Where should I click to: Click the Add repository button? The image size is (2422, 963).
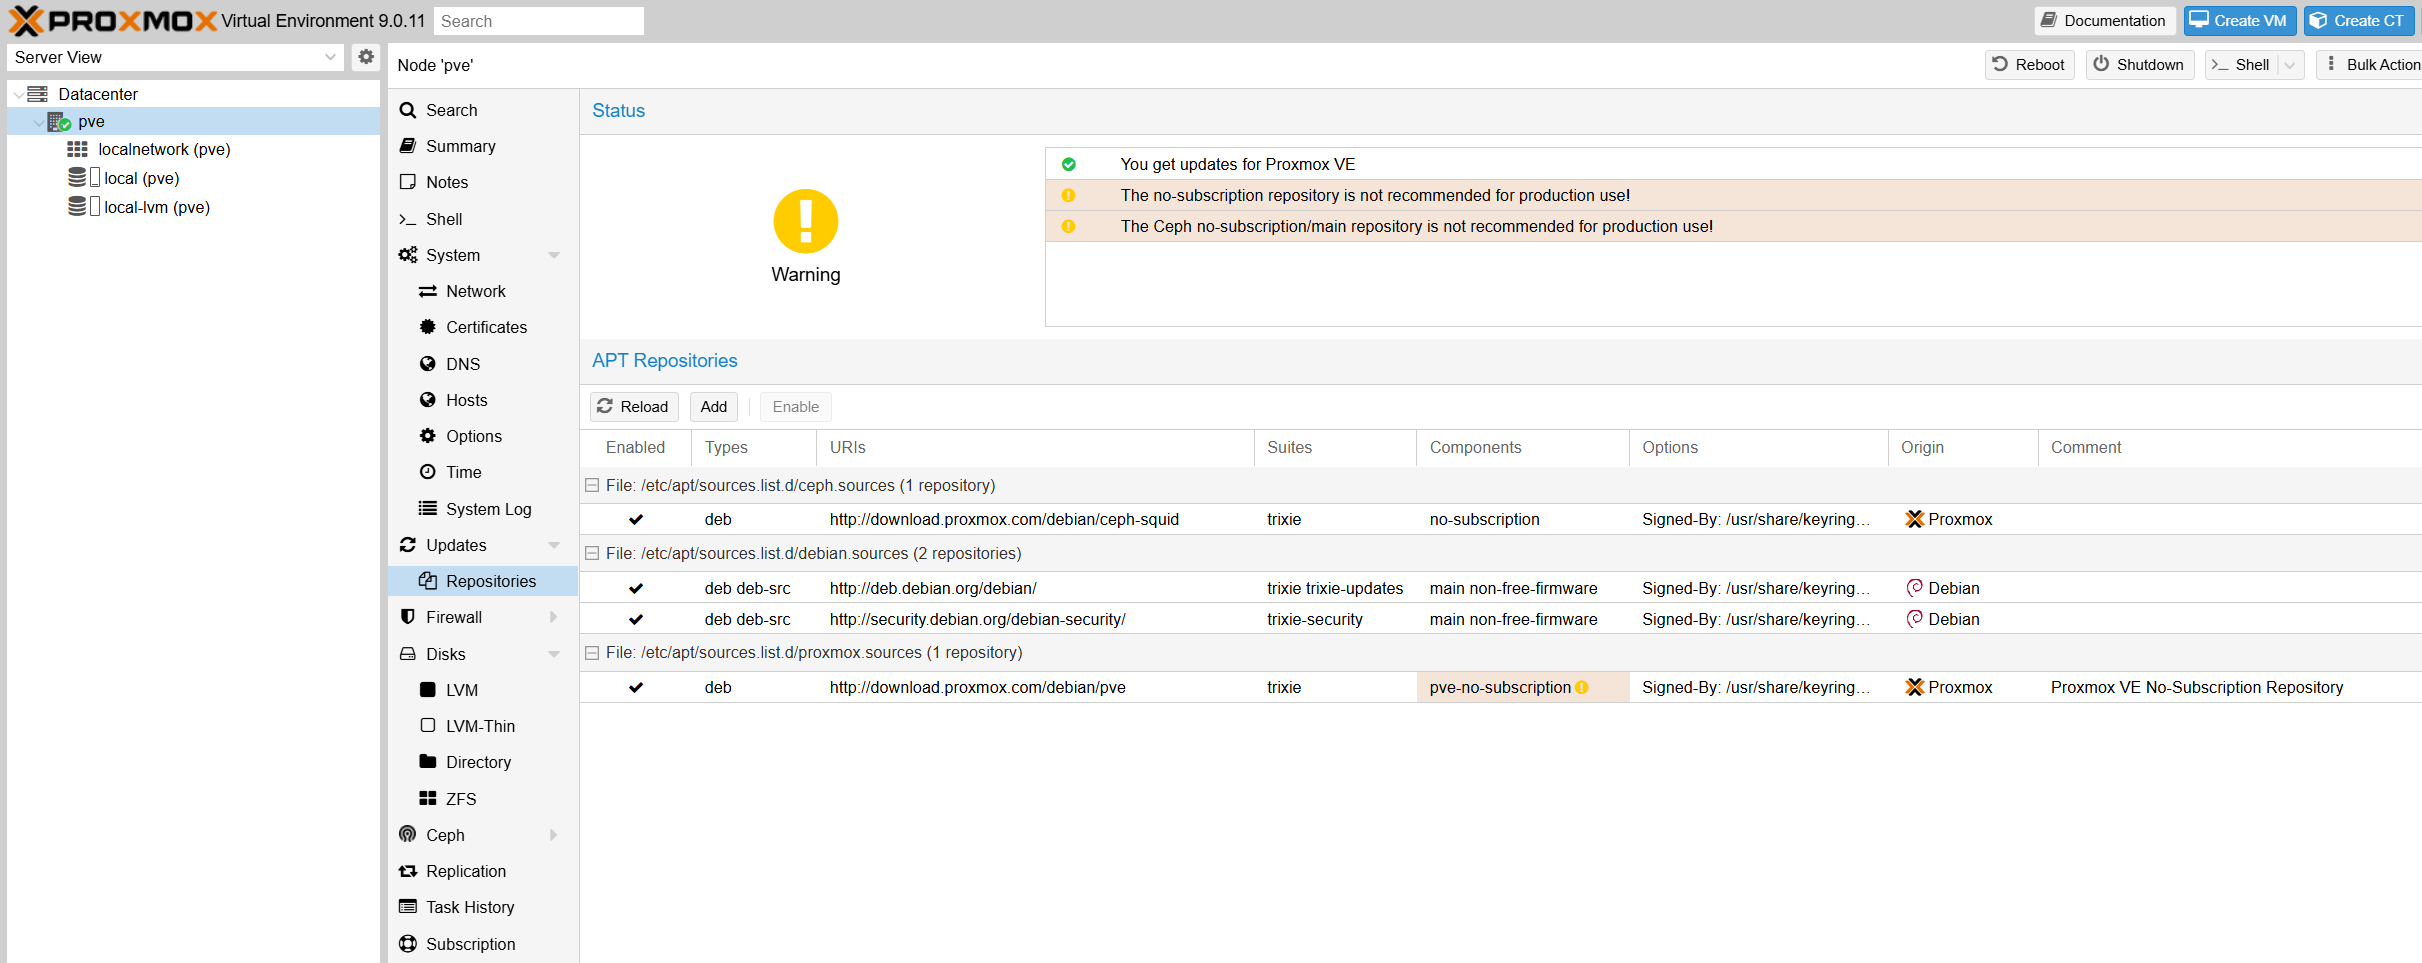pos(714,407)
